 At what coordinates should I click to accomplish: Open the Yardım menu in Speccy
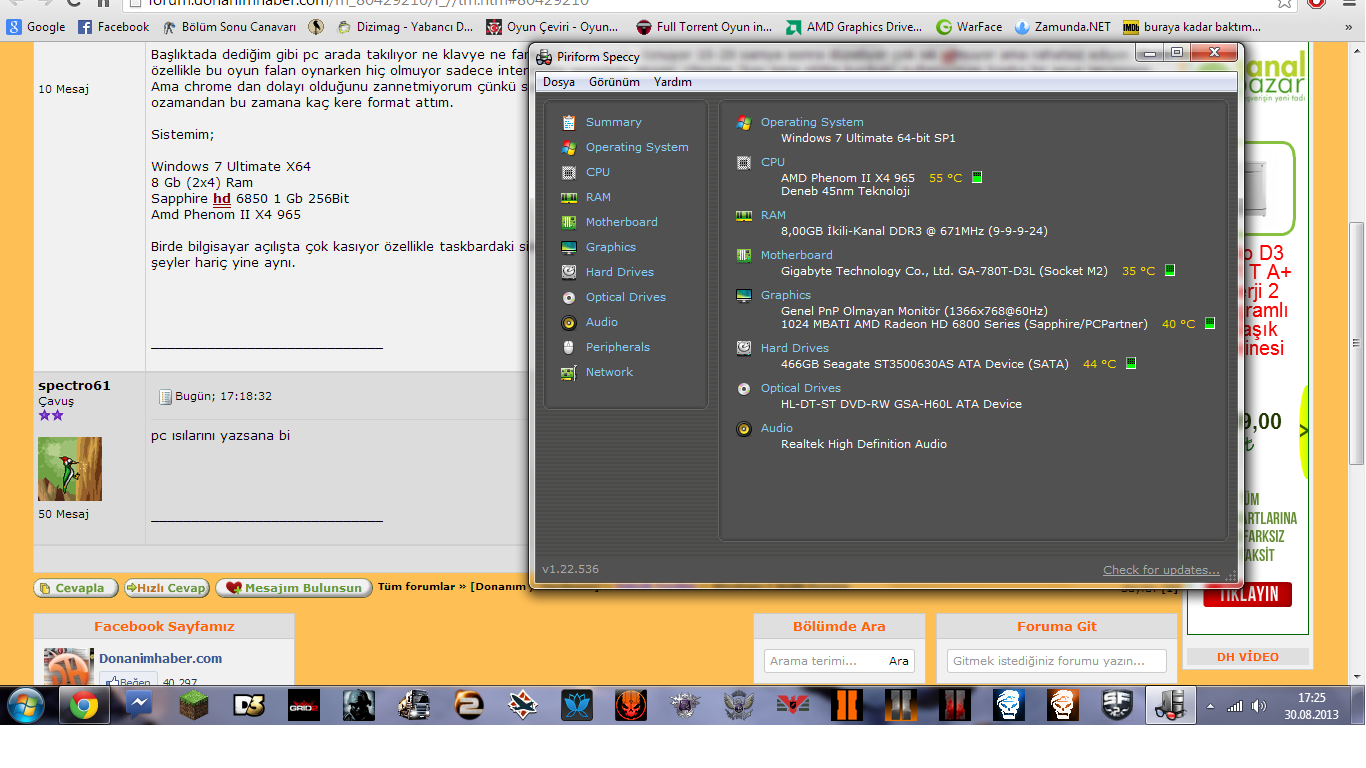tap(673, 82)
